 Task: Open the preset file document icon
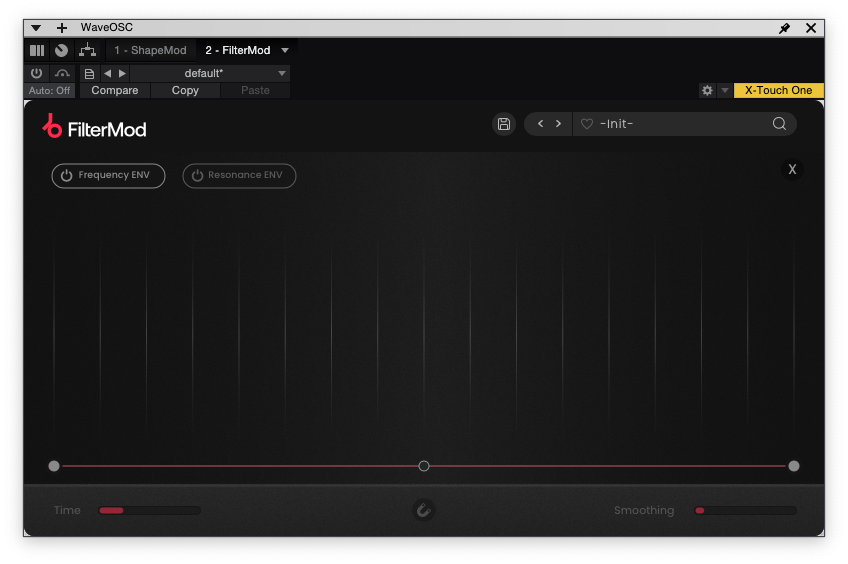coord(89,74)
